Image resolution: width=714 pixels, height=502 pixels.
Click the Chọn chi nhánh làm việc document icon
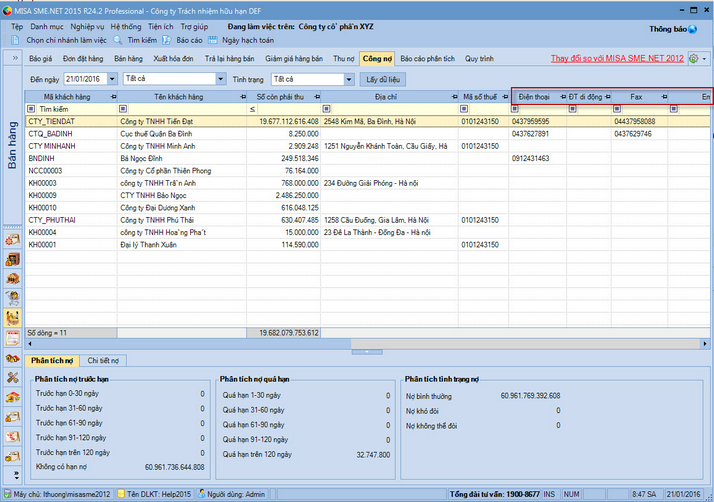[15, 40]
